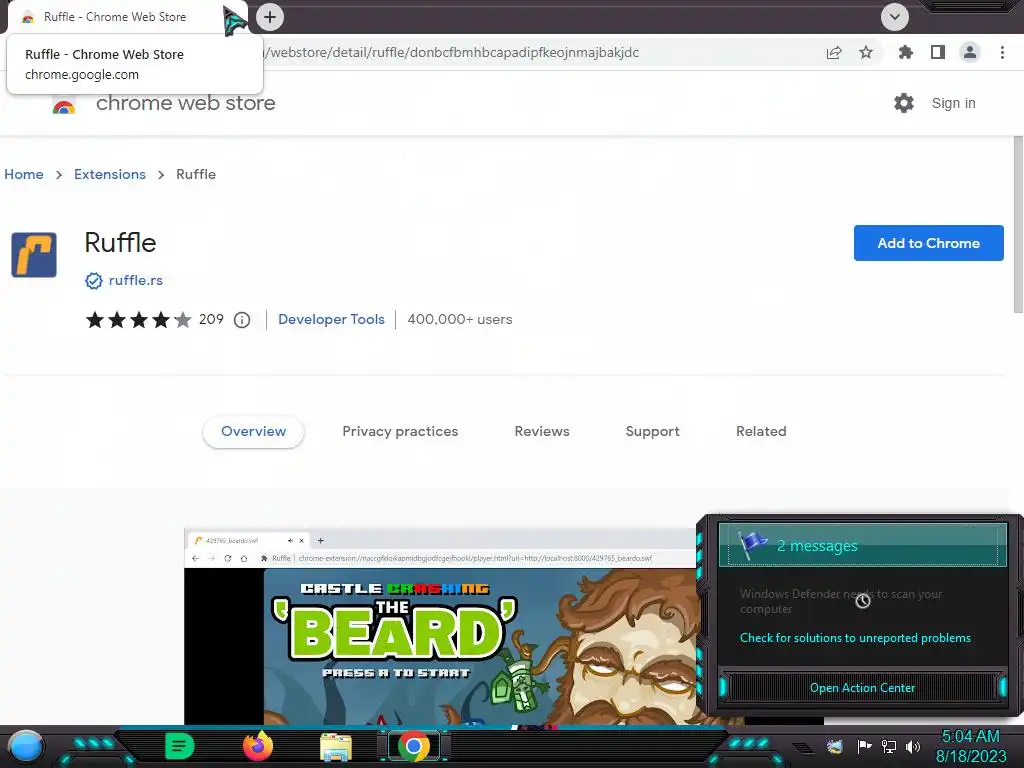This screenshot has width=1024, height=768.
Task: Click the volume speaker tray icon
Action: point(913,746)
